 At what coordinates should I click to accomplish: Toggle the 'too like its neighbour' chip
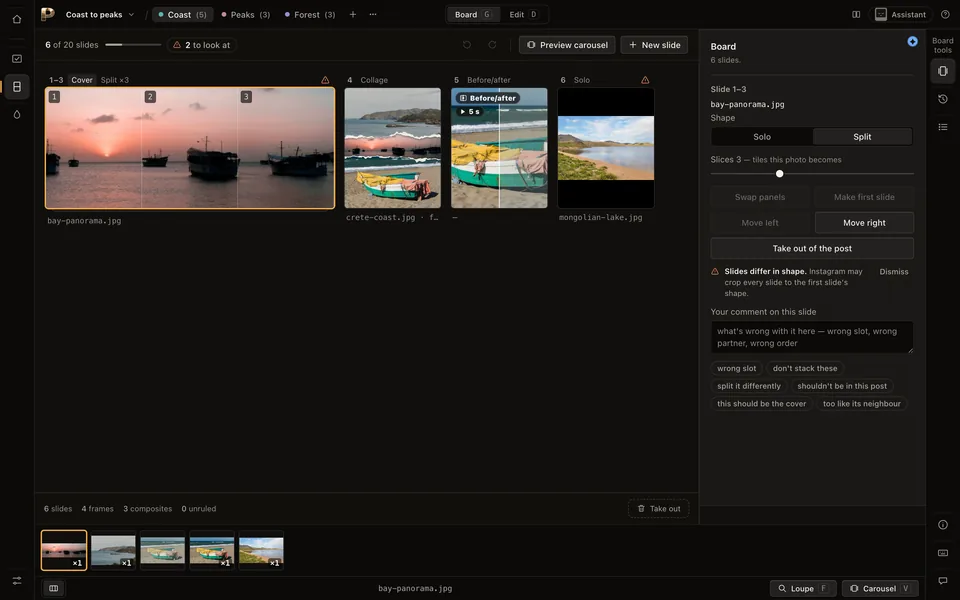pyautogui.click(x=861, y=403)
